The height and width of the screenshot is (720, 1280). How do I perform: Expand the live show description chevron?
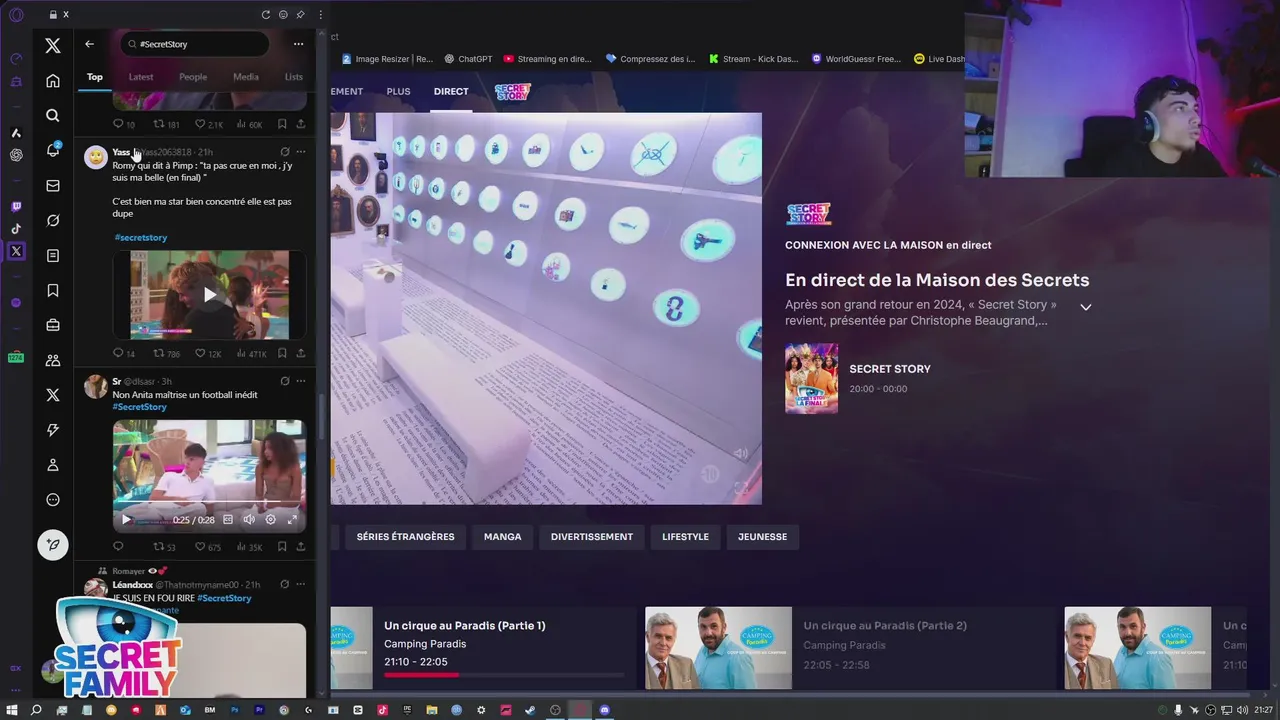(1085, 307)
